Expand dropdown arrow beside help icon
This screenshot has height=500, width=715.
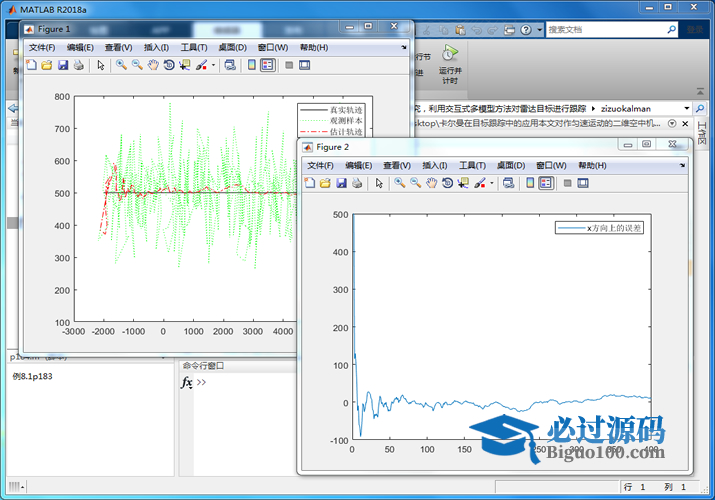[539, 30]
